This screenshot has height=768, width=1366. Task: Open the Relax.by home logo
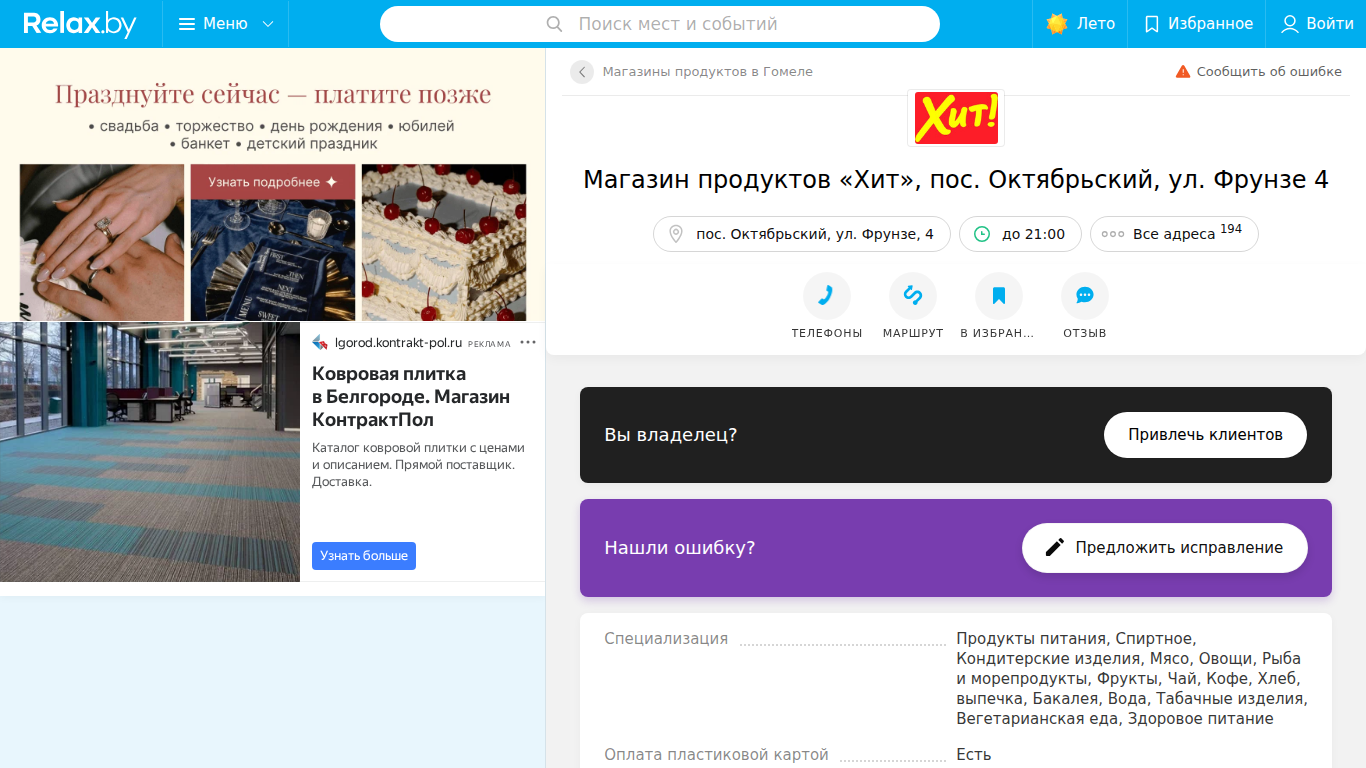[x=80, y=24]
